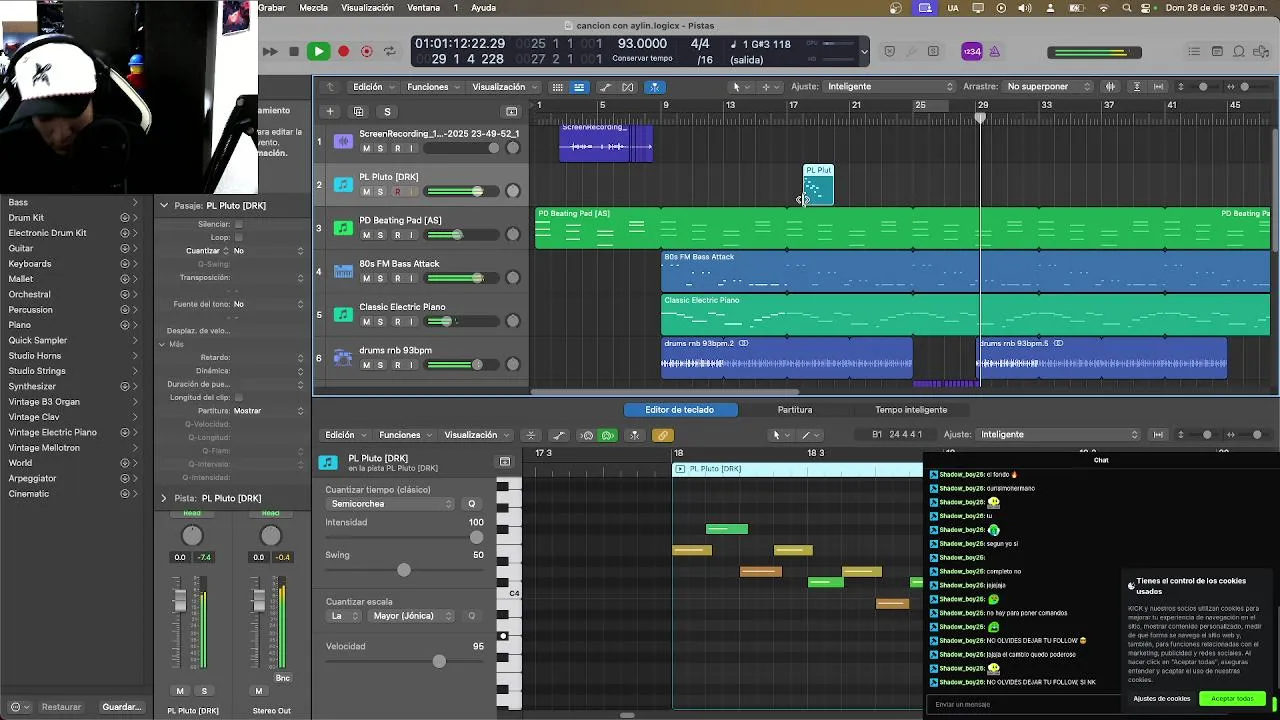Click the red record button

(343, 51)
